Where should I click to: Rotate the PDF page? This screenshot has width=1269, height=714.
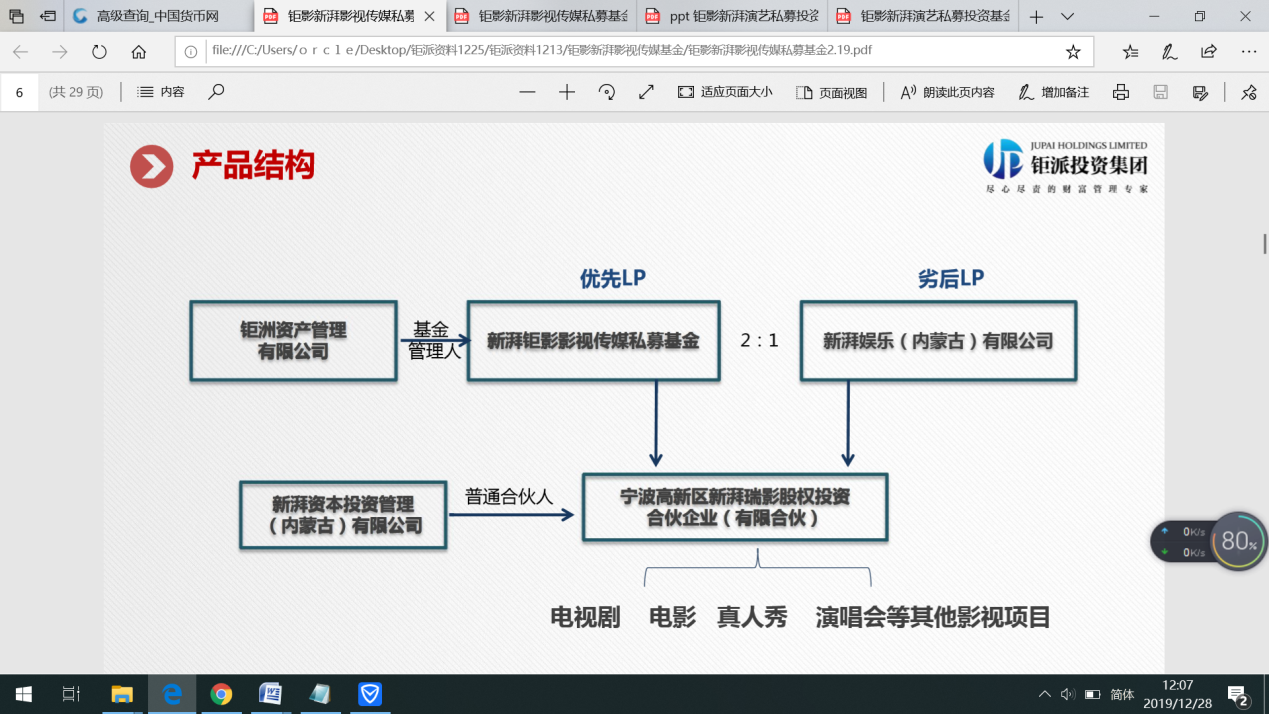[x=607, y=92]
